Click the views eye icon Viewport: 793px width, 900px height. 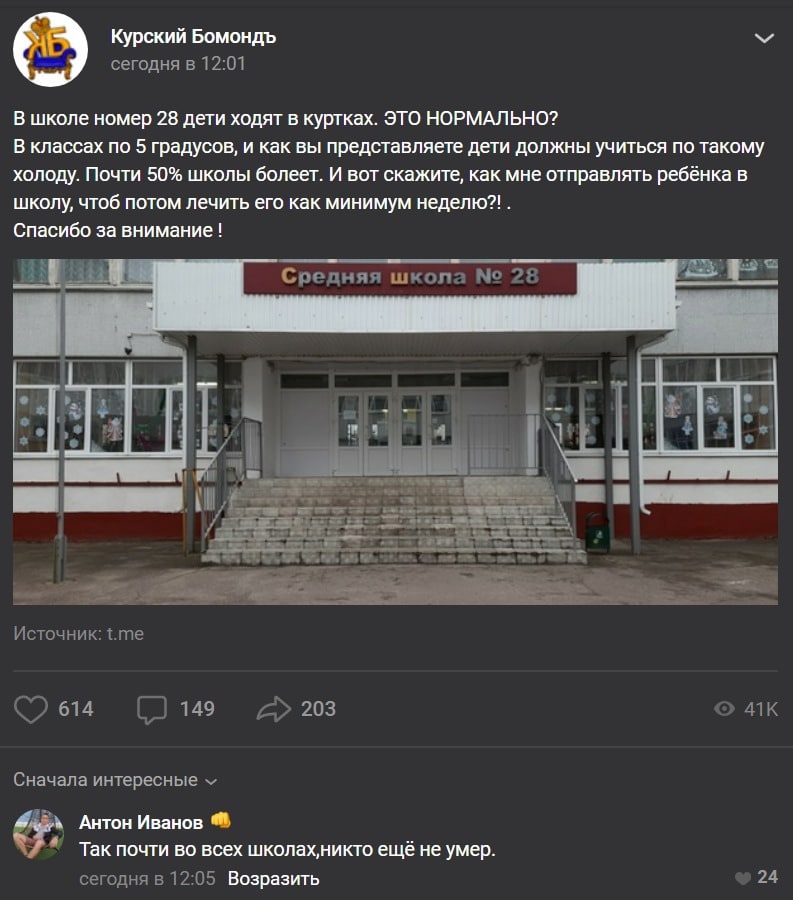click(724, 709)
